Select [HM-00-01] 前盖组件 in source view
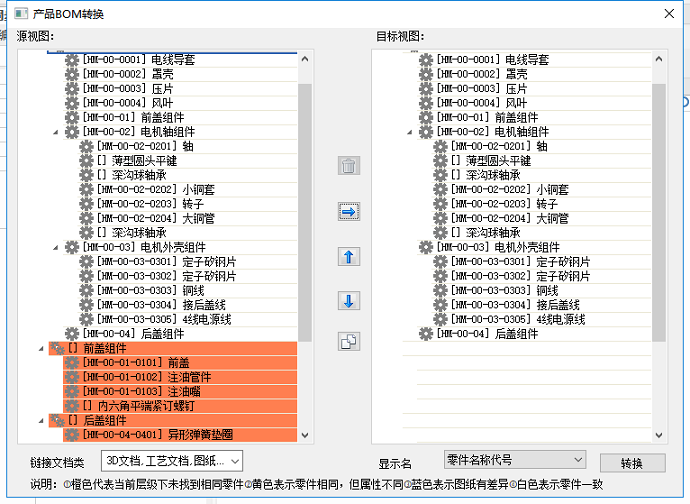The image size is (690, 504). (x=133, y=118)
